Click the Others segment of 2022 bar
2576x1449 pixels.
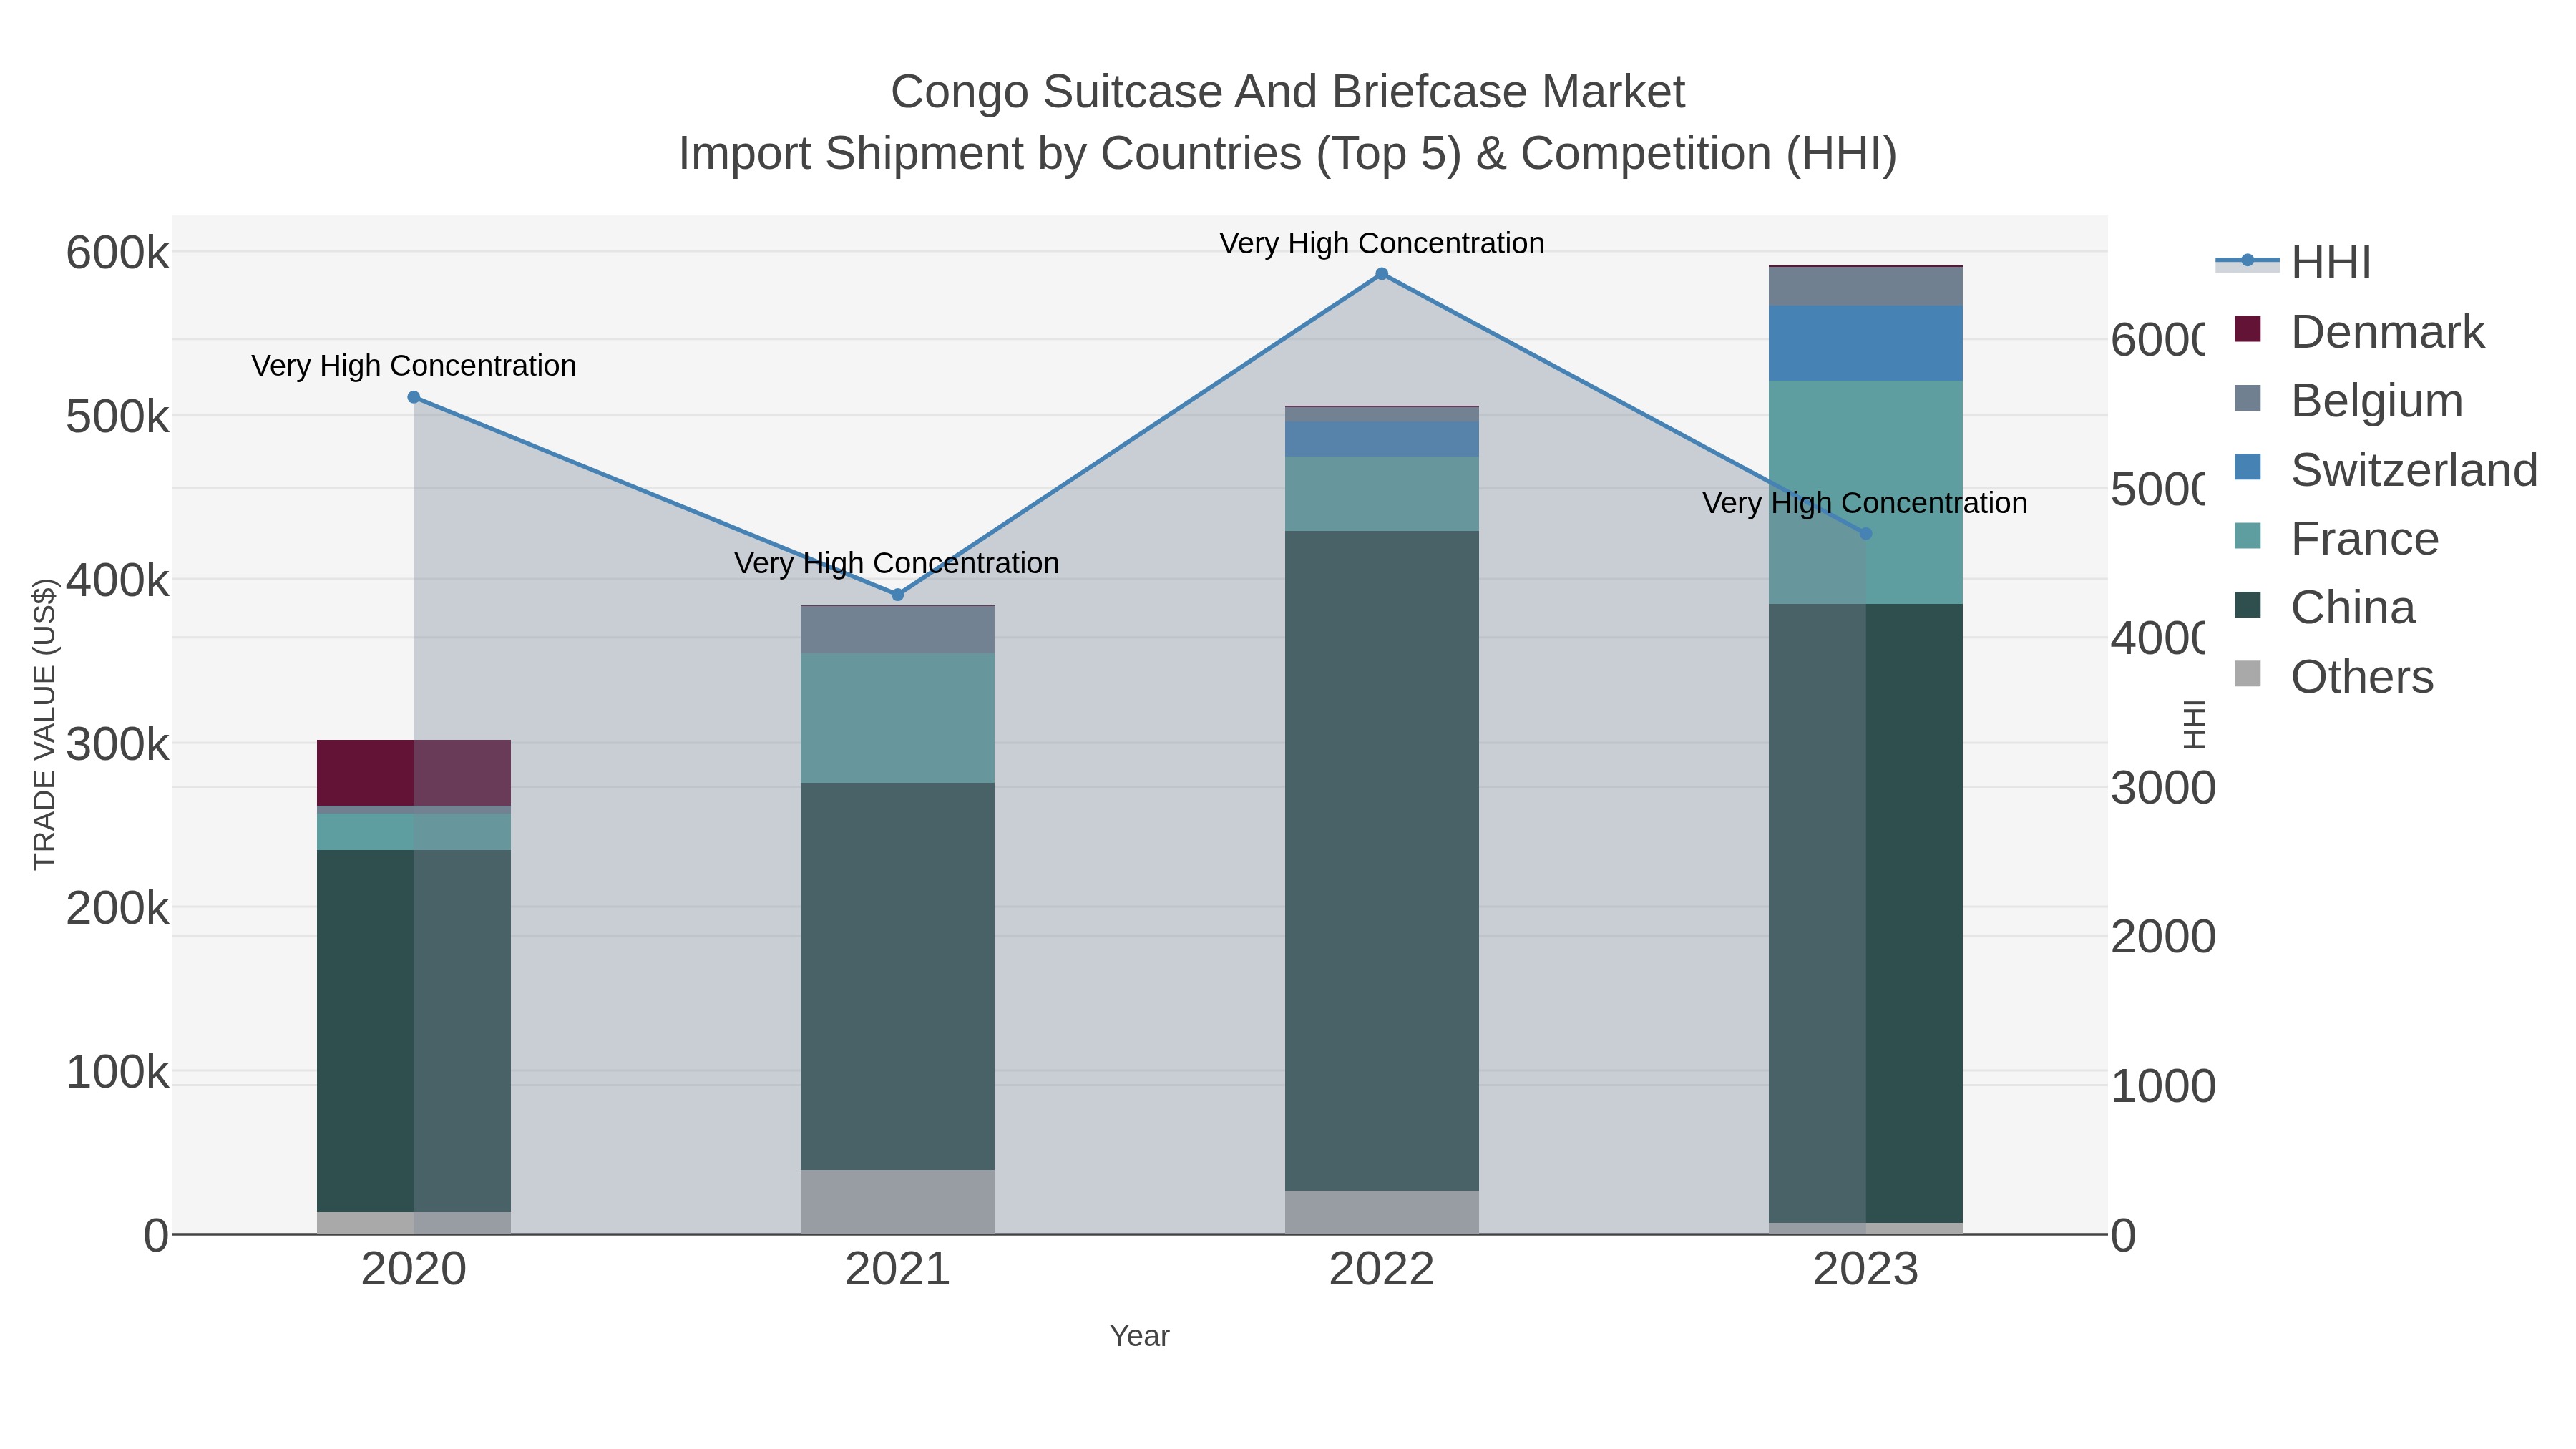pos(1382,1212)
